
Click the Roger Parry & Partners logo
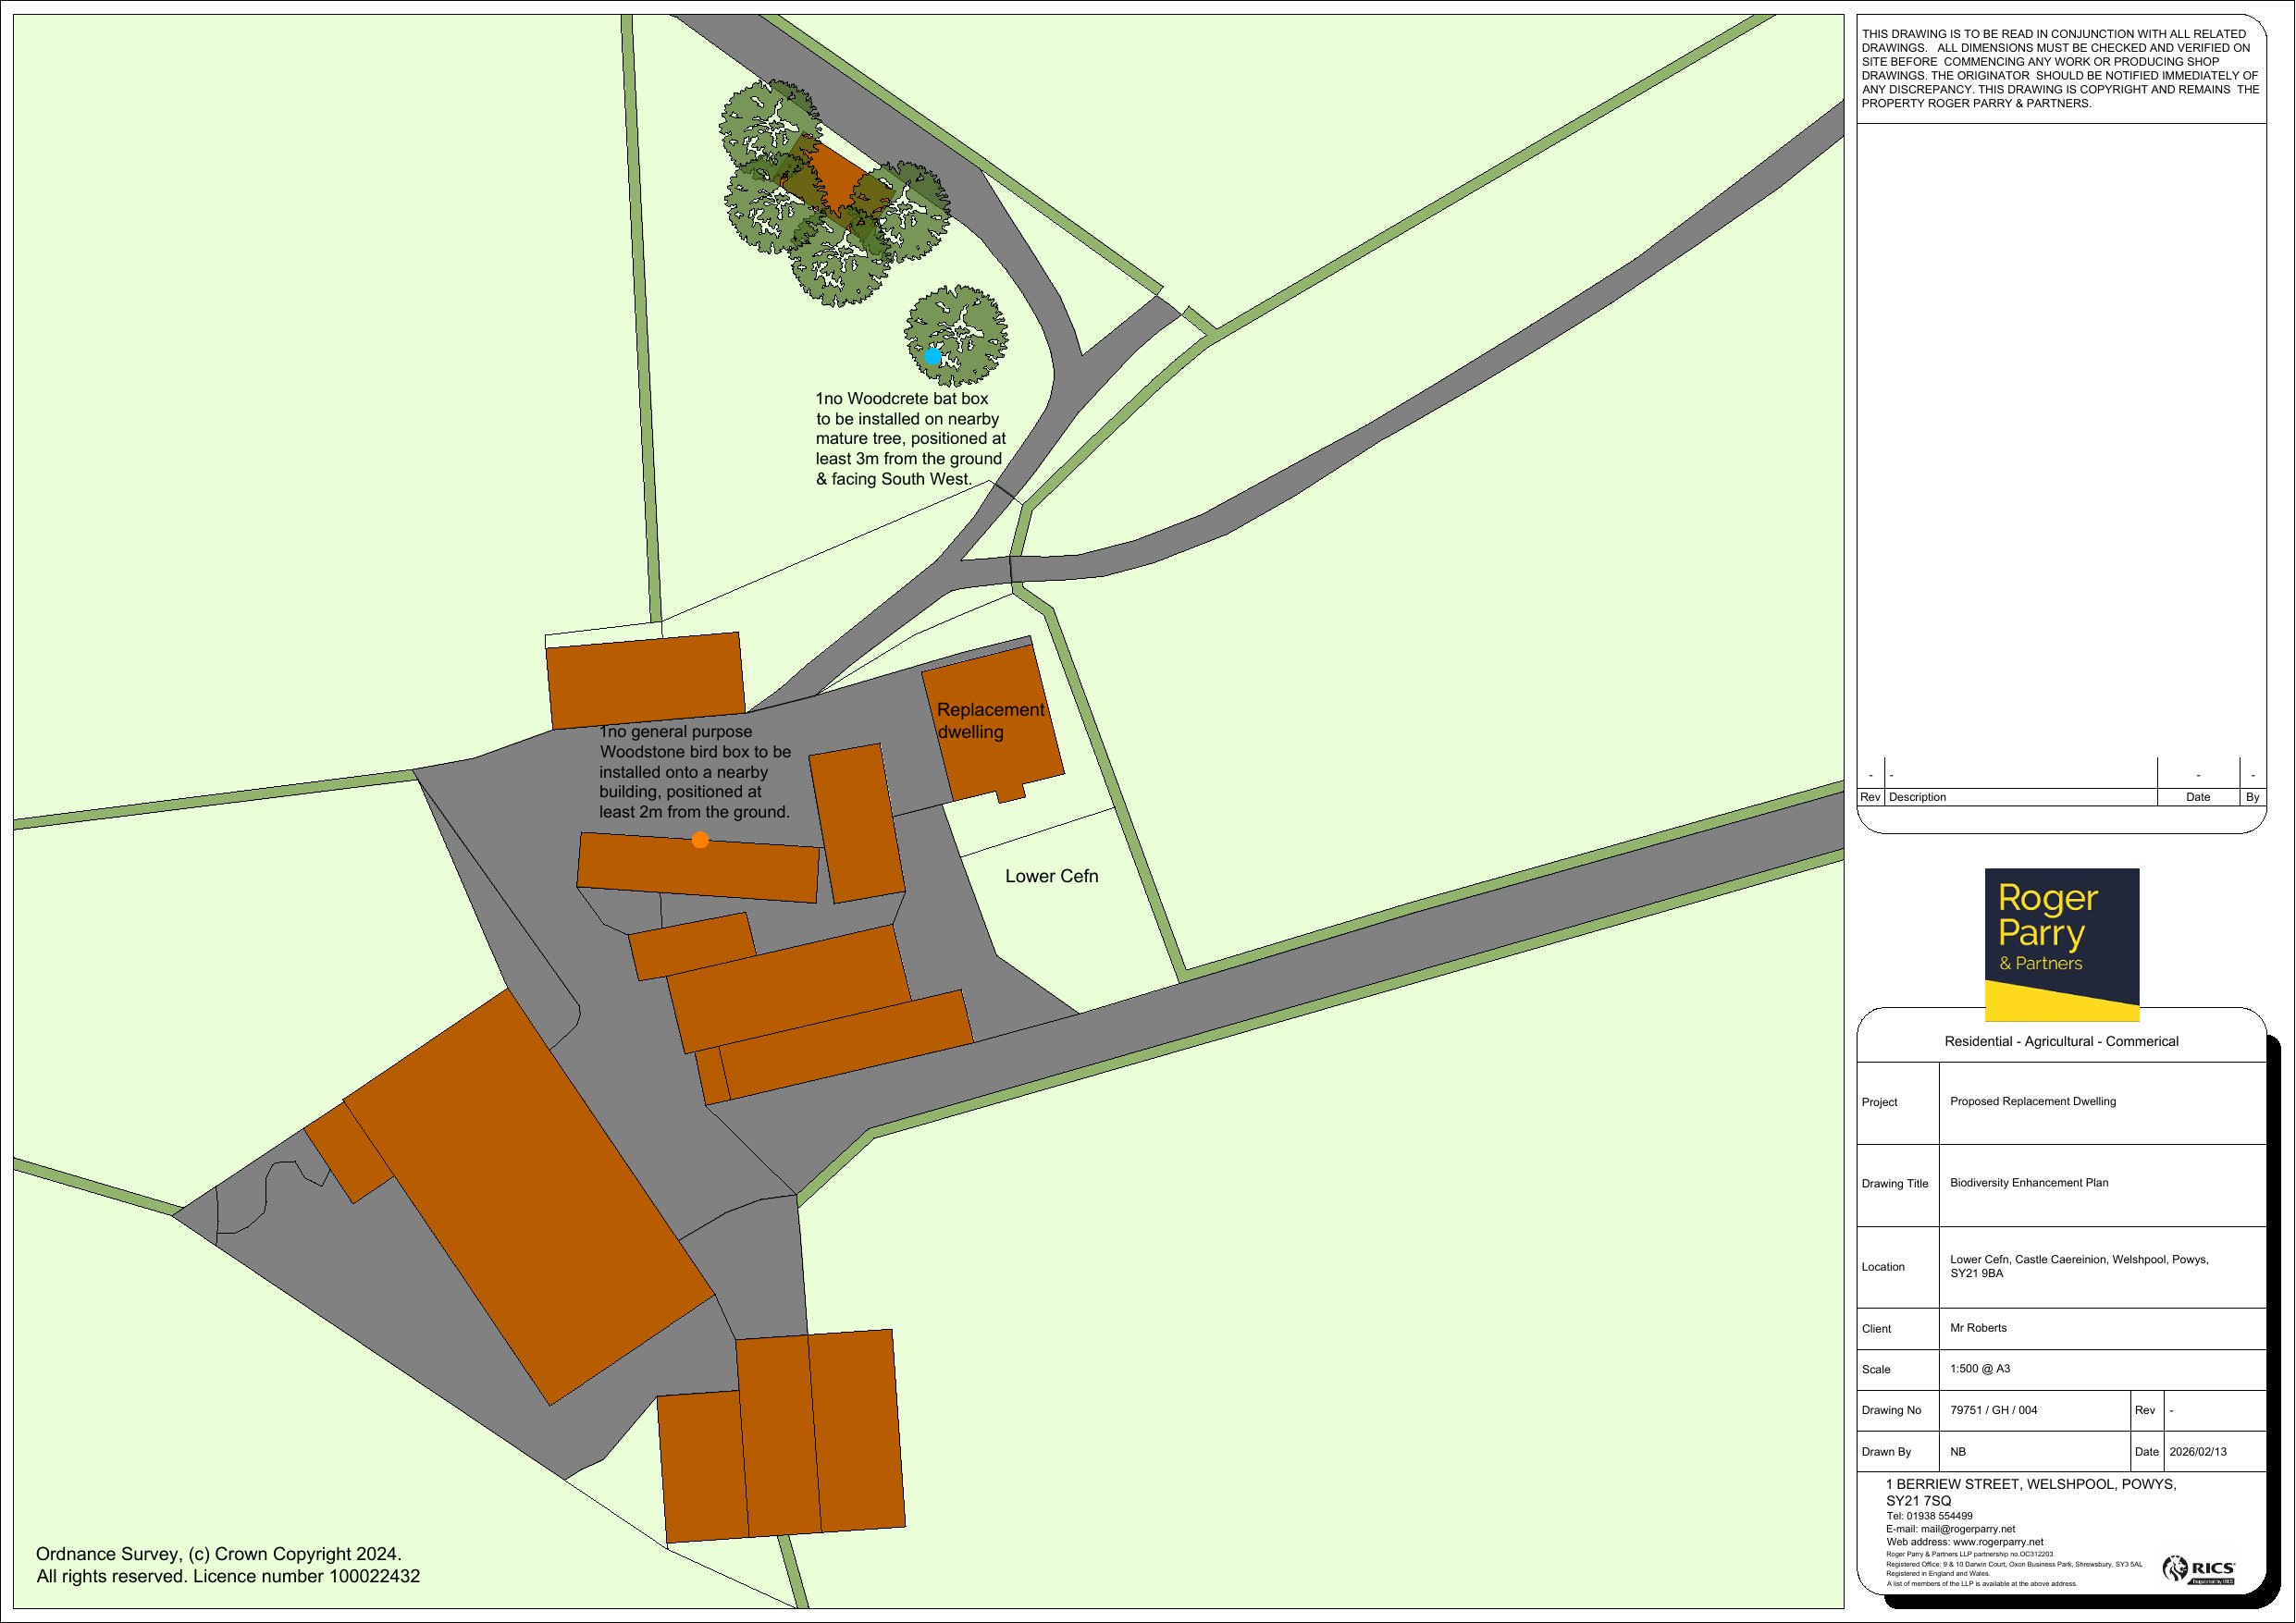coord(2061,943)
